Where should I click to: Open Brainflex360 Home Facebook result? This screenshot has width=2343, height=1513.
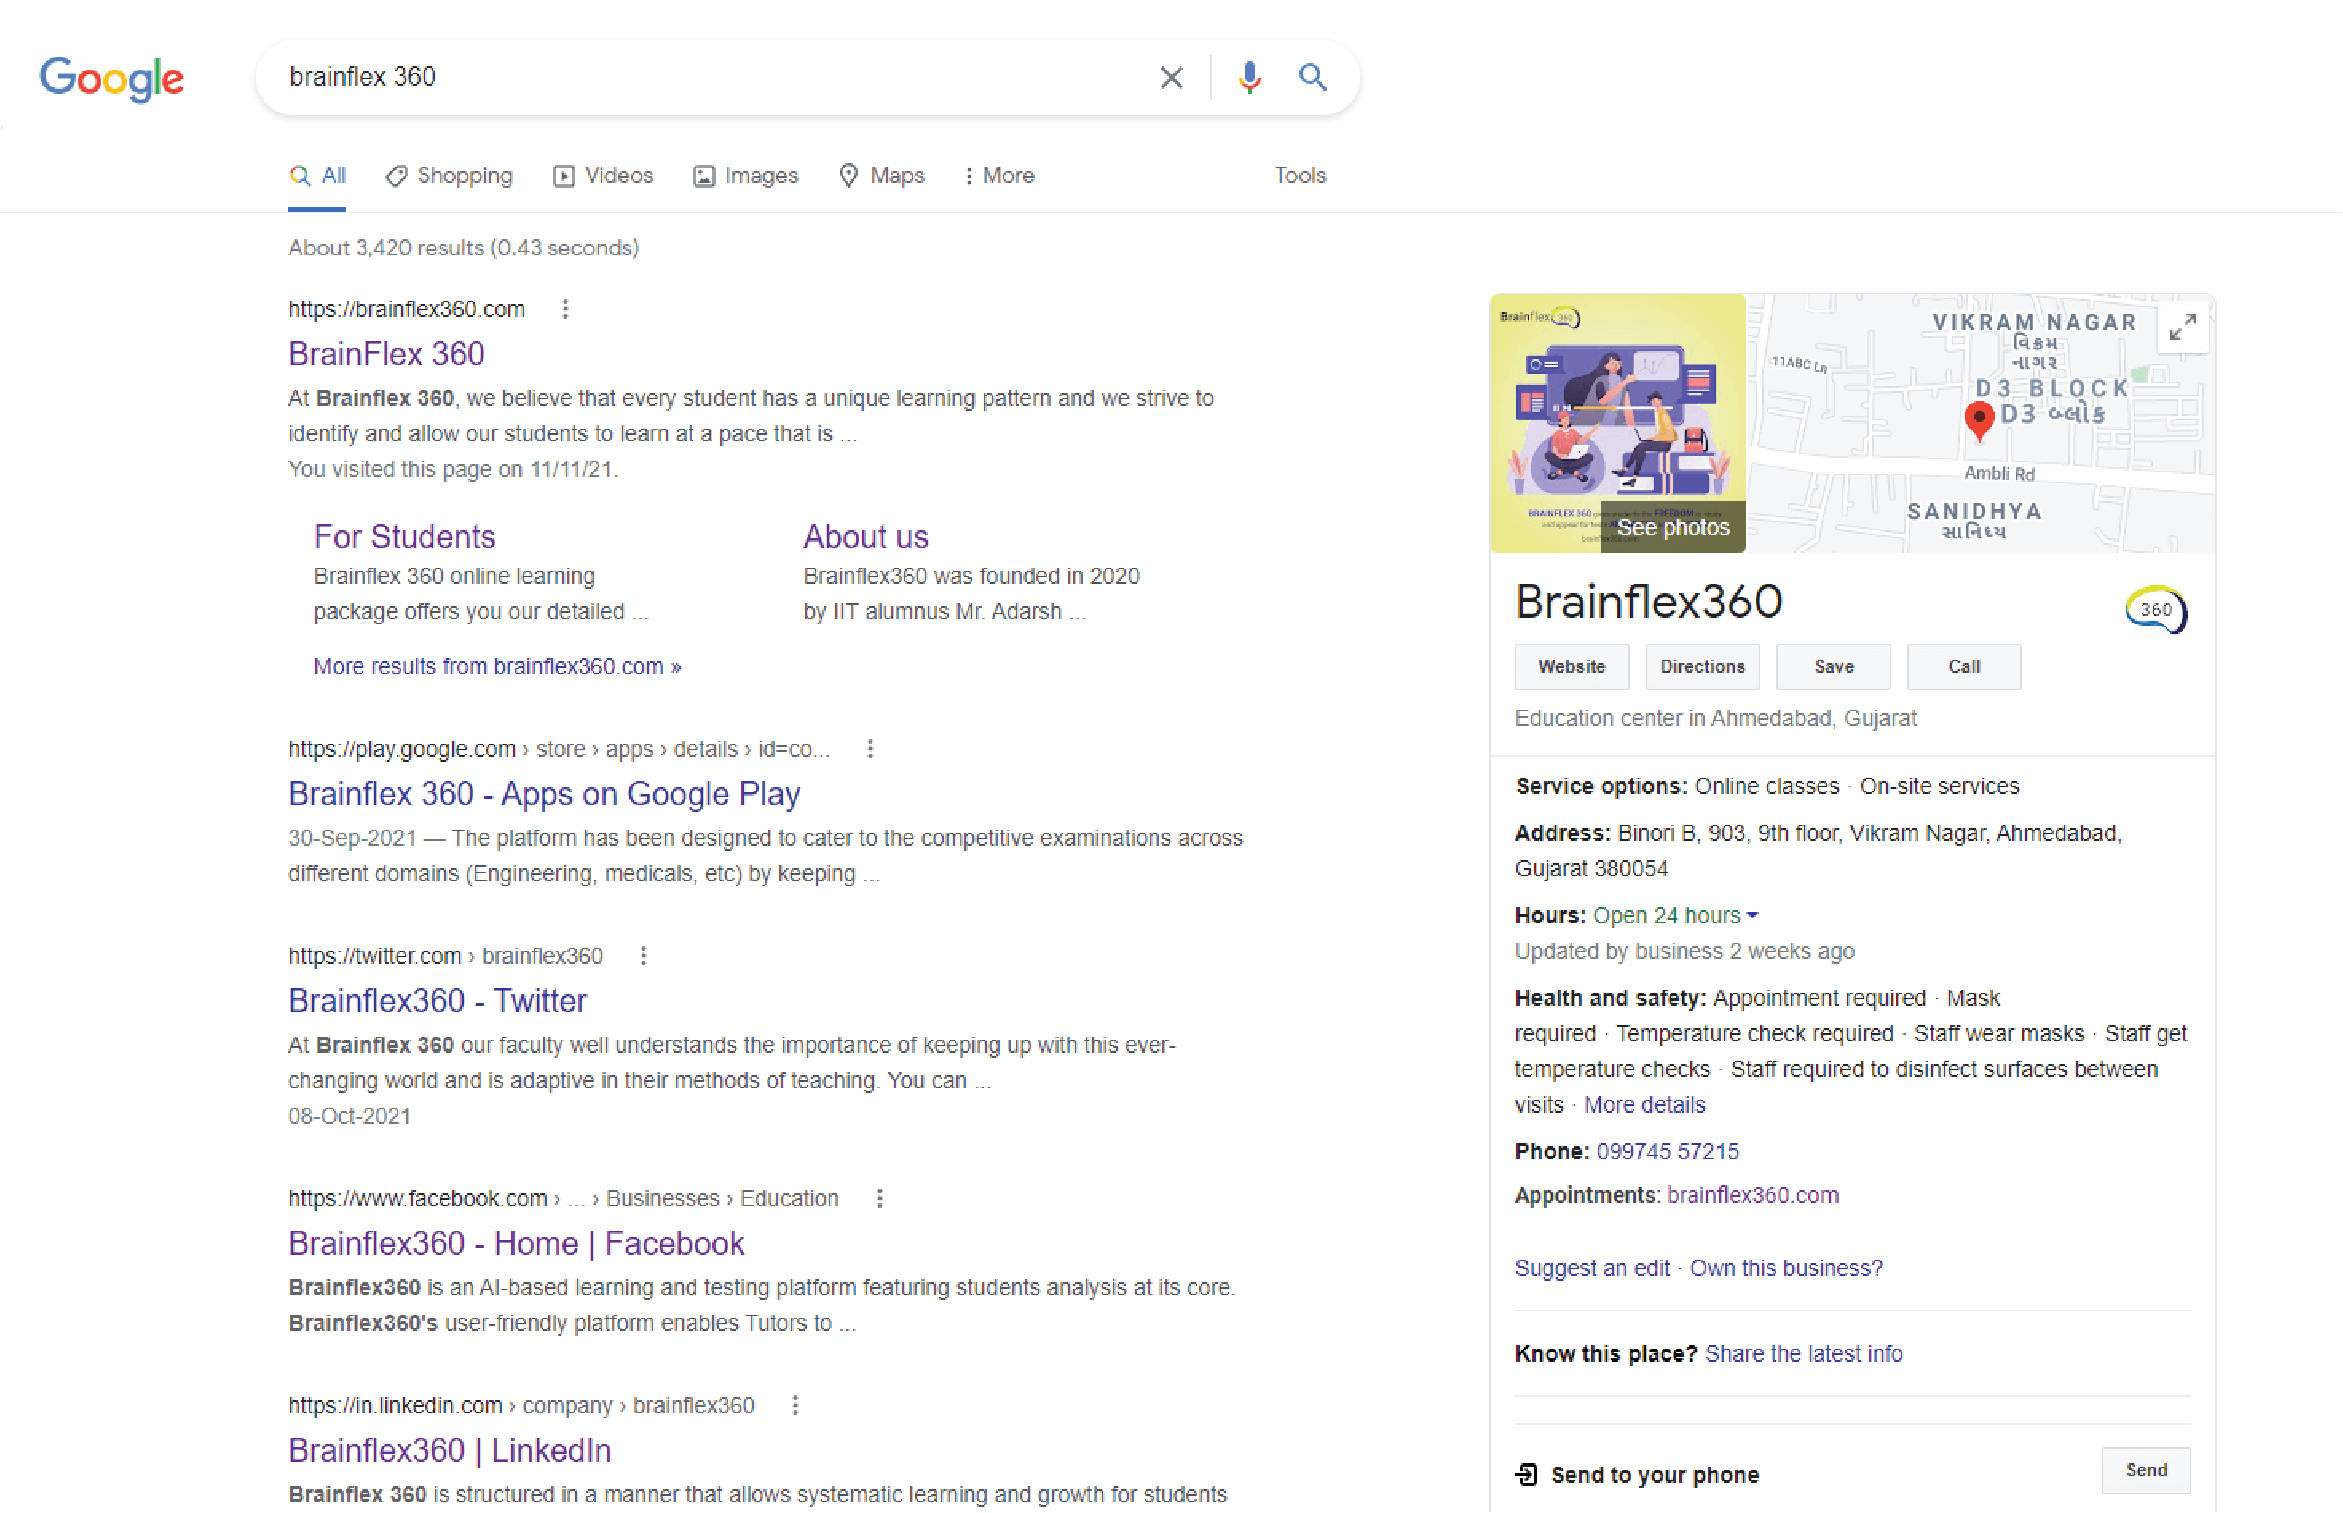point(516,1244)
